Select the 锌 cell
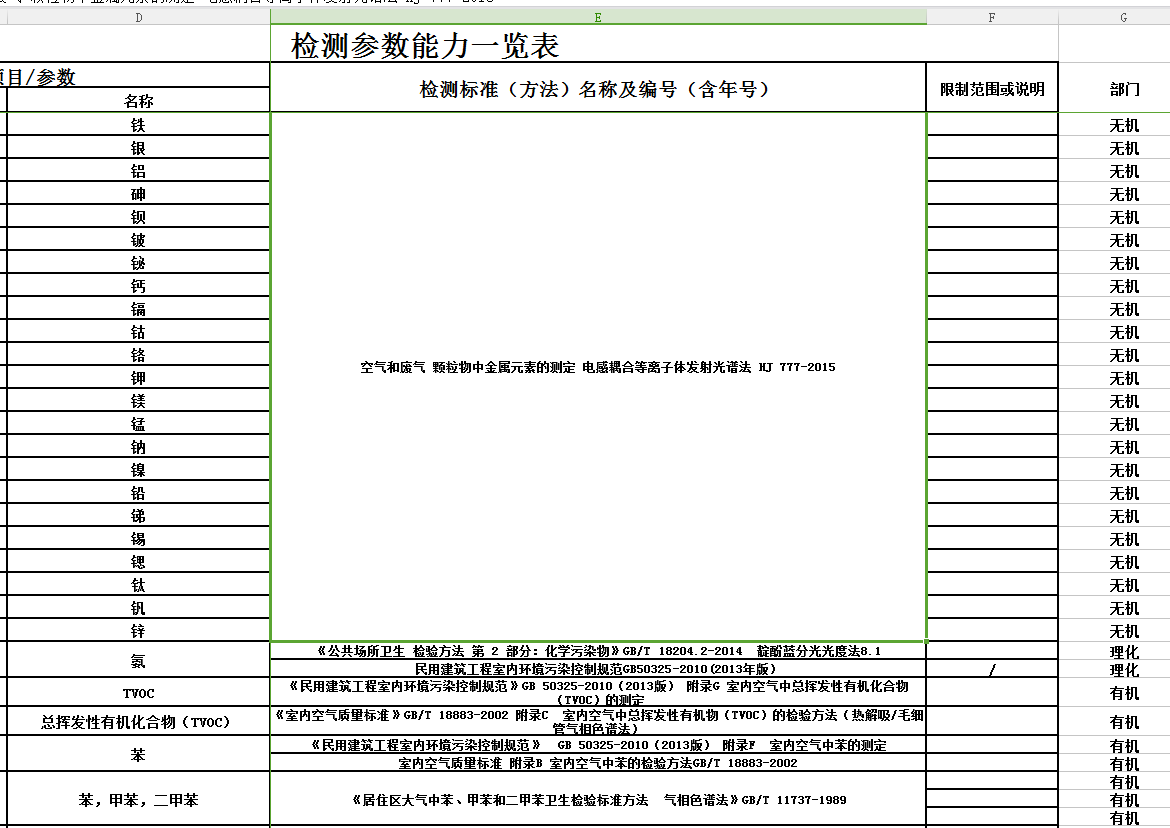This screenshot has height=828, width=1170. click(x=138, y=631)
